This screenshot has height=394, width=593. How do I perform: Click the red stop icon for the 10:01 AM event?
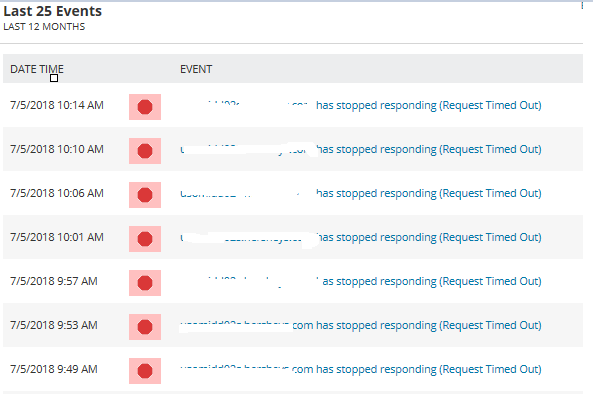pos(145,239)
